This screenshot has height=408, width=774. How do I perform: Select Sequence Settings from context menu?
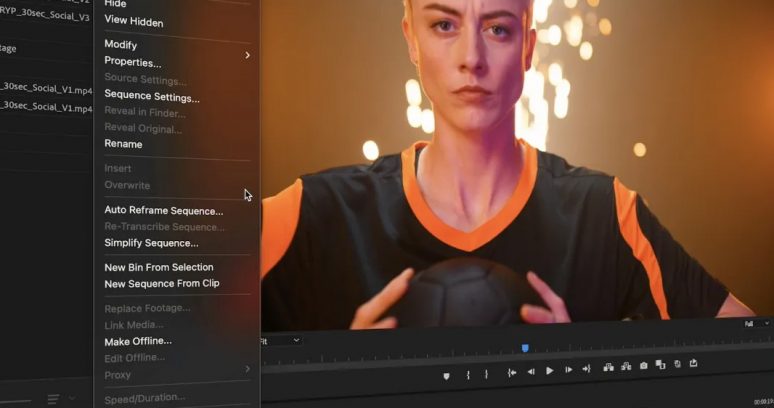[152, 97]
